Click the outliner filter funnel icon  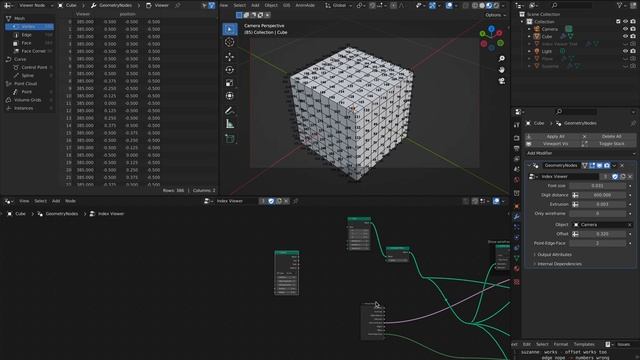620,5
